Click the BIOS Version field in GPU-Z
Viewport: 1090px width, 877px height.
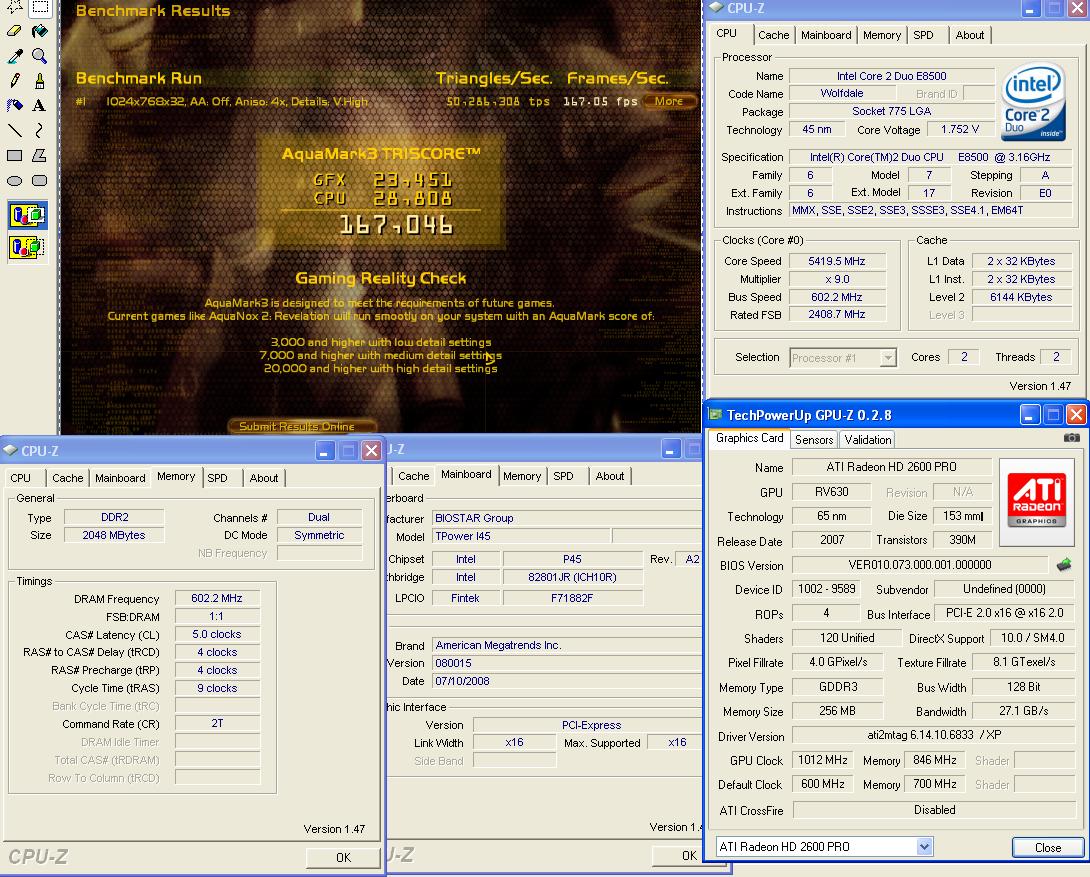[920, 565]
